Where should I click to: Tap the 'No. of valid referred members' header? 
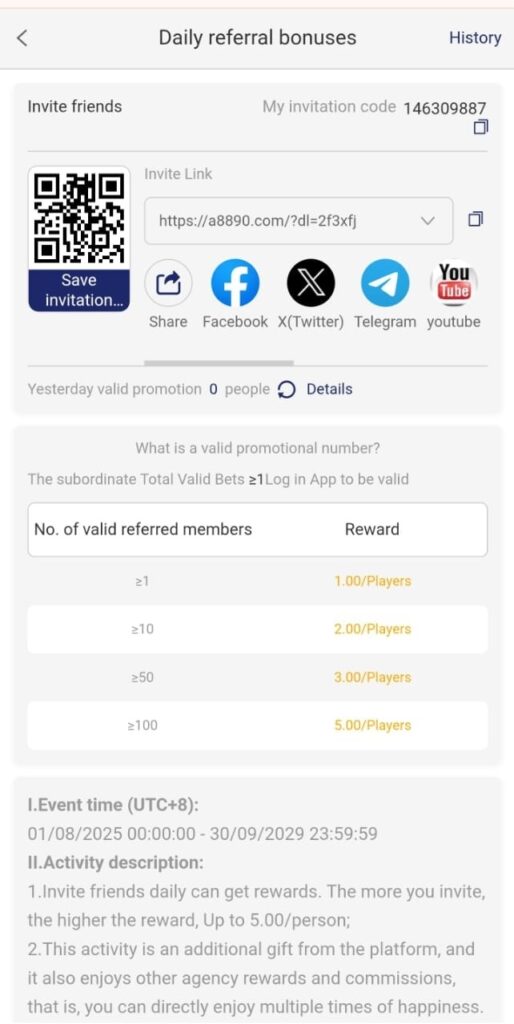pos(143,529)
